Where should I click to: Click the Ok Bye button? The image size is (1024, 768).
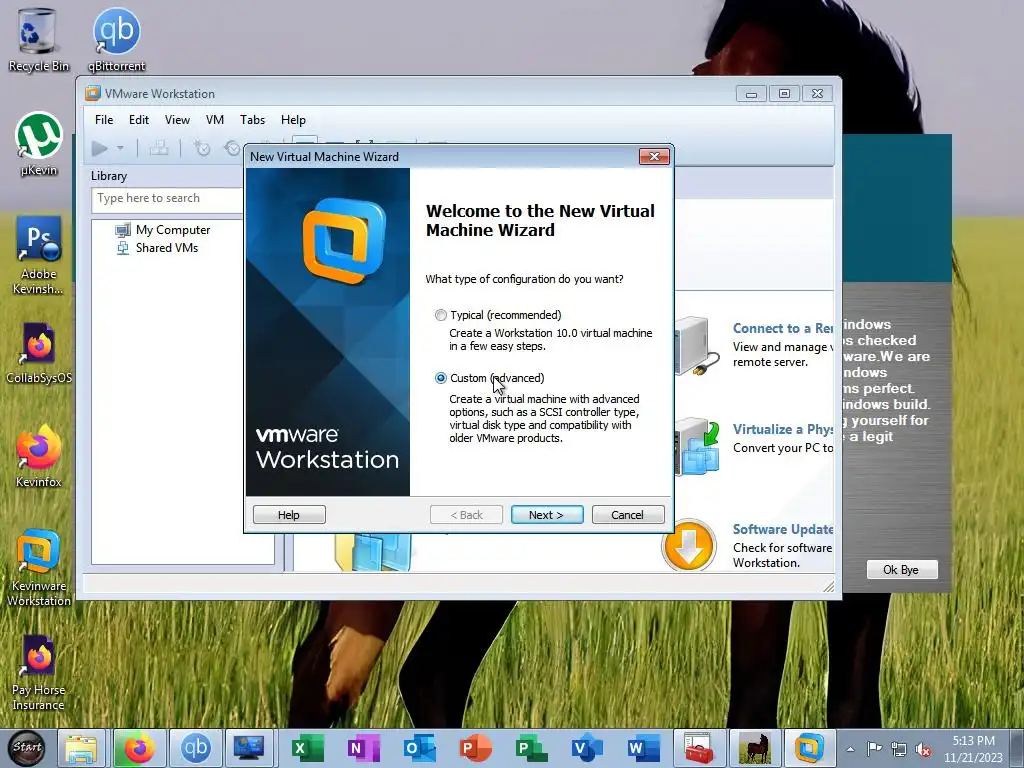point(901,569)
